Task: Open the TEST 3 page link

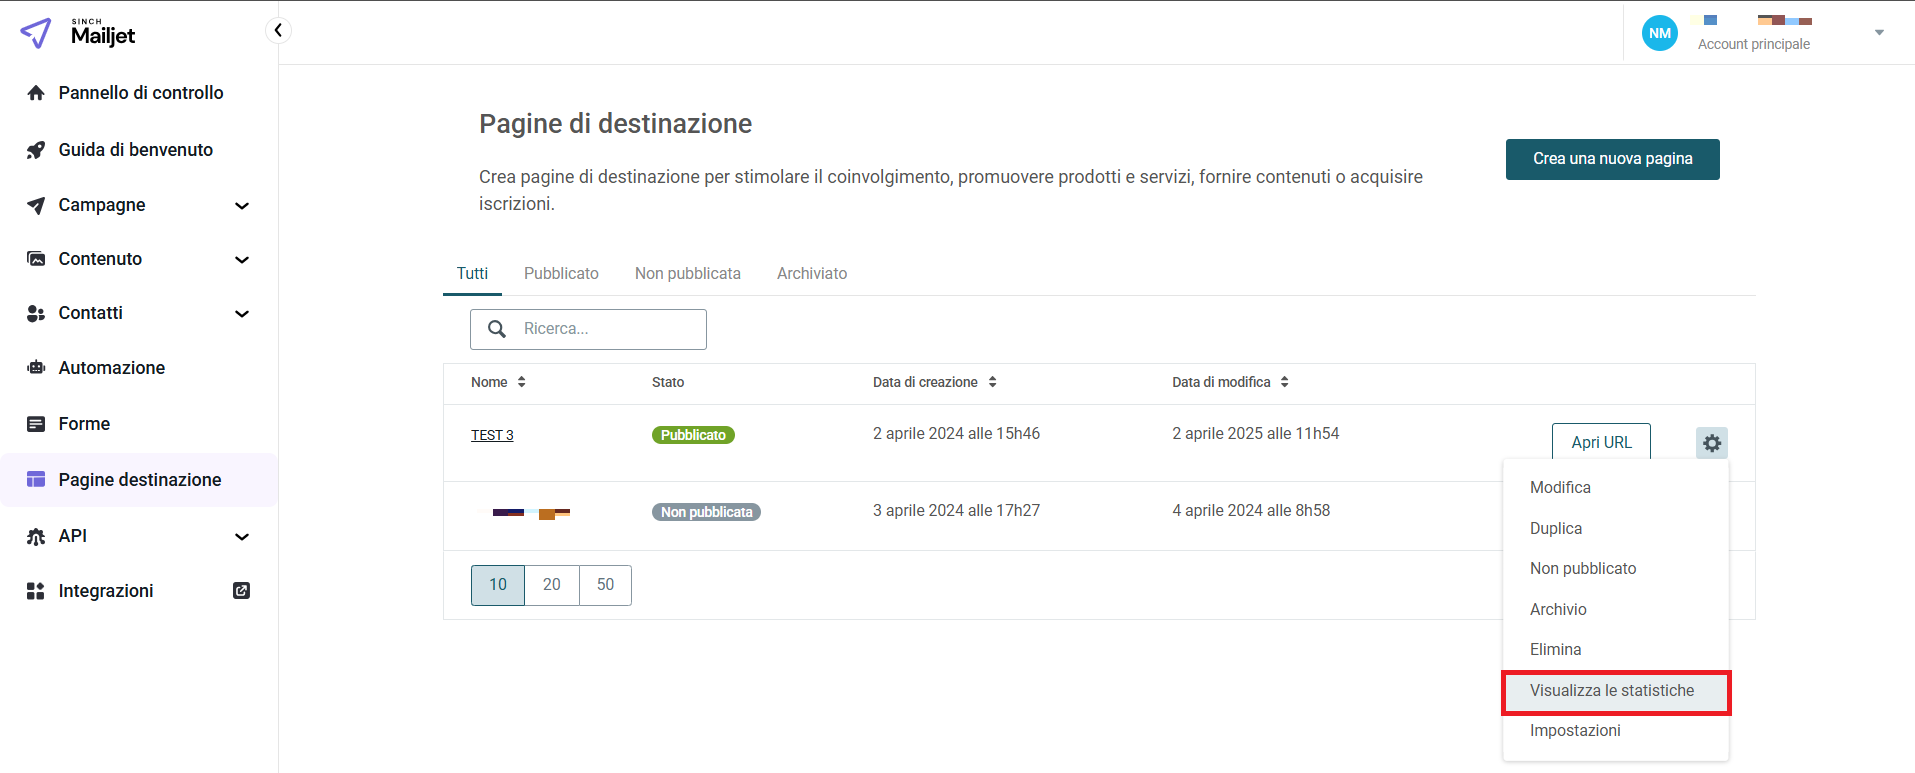Action: tap(492, 435)
